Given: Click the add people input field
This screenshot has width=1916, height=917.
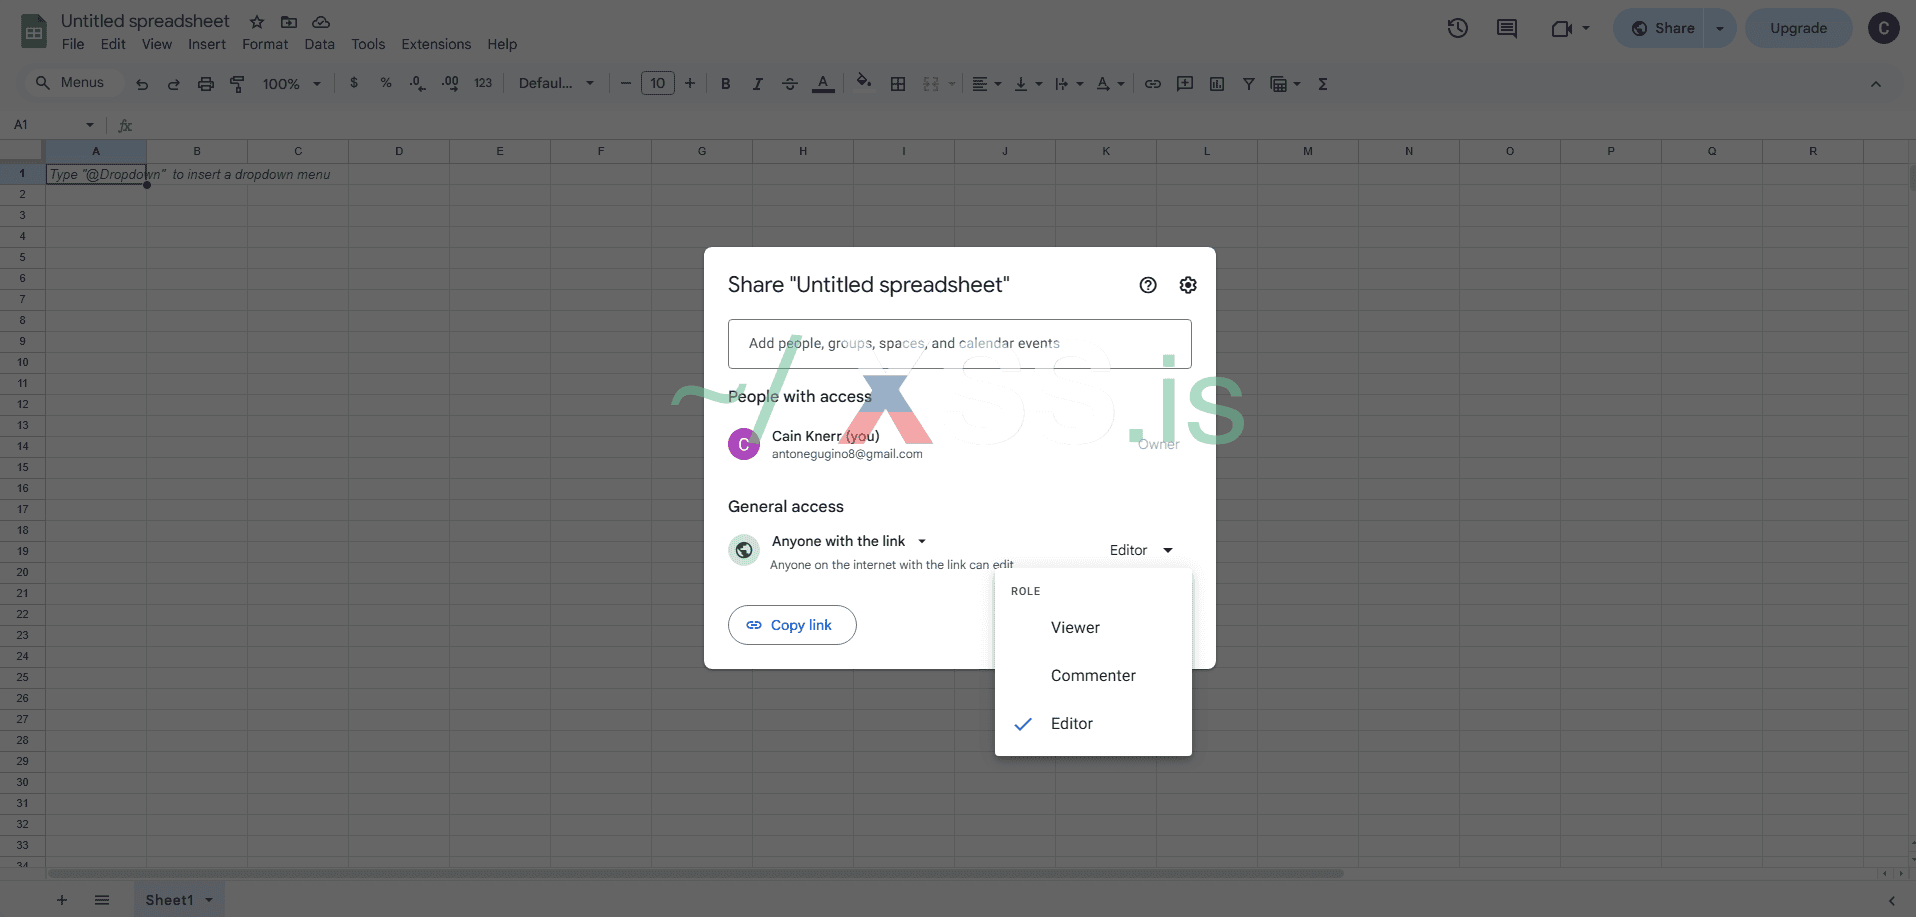Looking at the screenshot, I should point(960,344).
